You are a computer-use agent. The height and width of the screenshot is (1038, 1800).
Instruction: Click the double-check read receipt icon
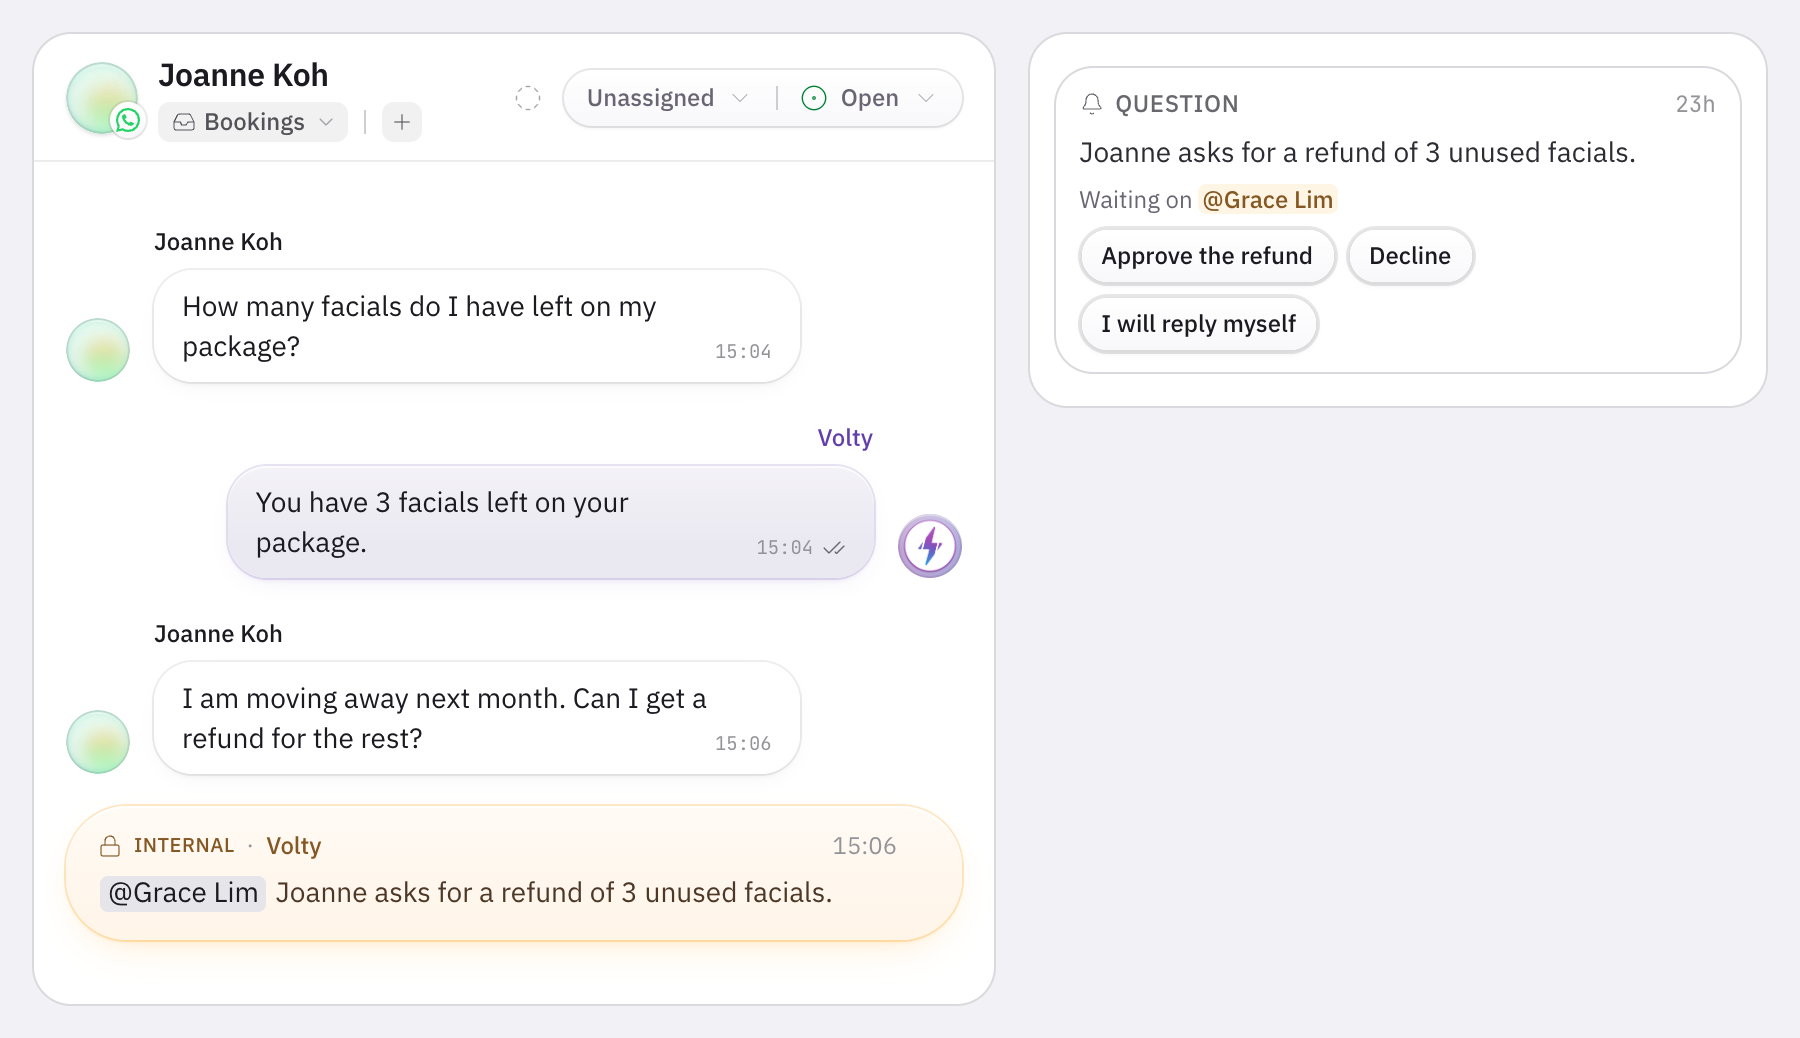[x=834, y=548]
